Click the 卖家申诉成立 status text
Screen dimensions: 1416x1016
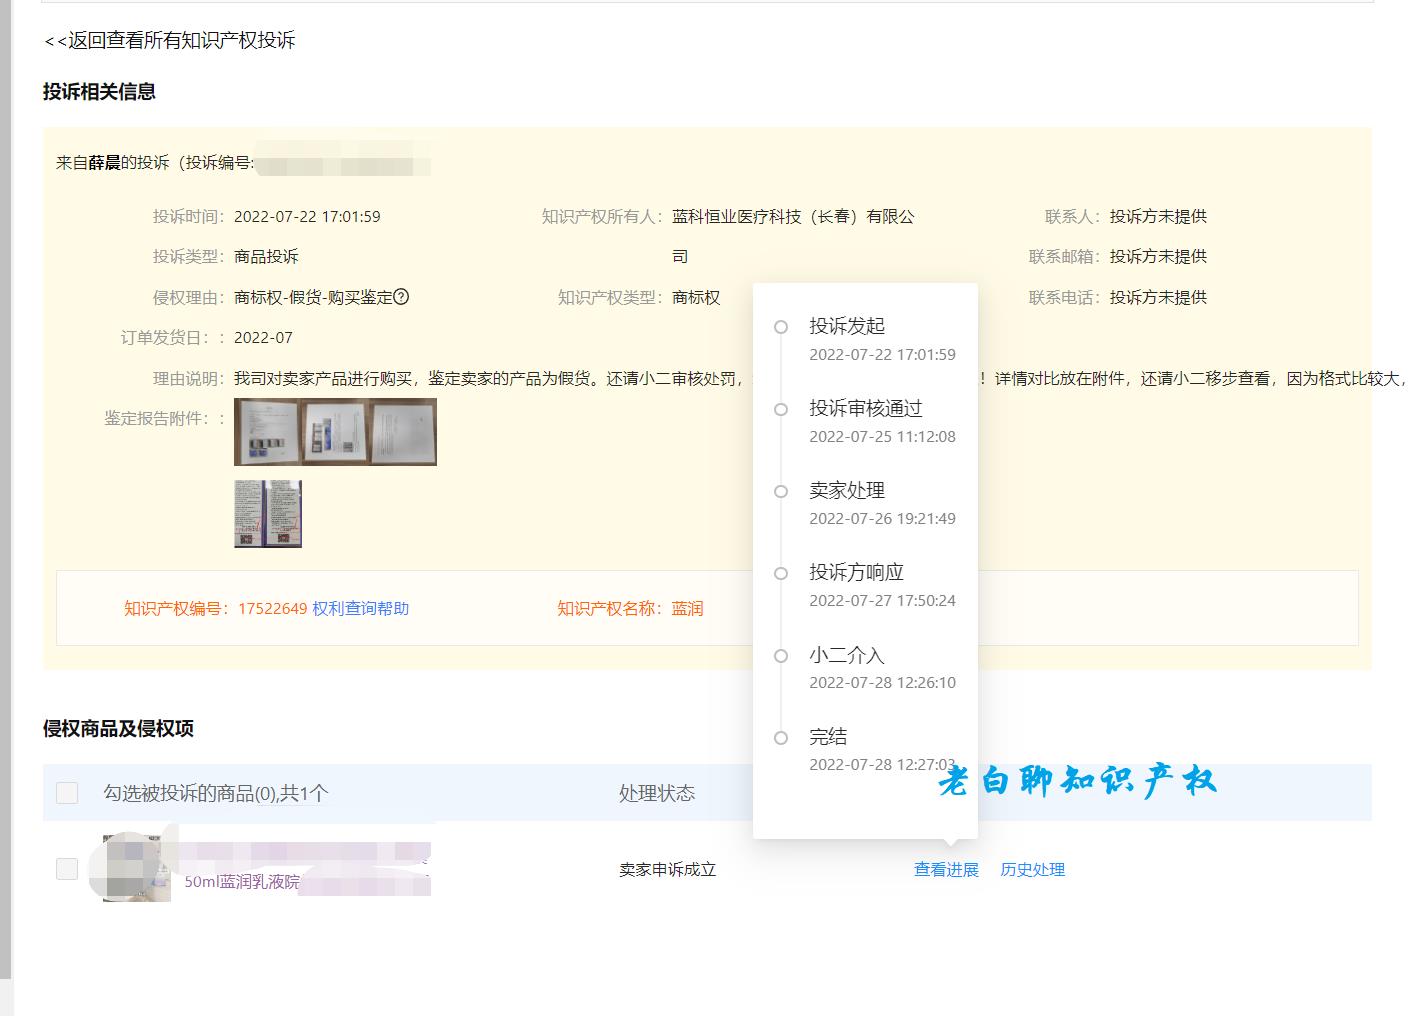pyautogui.click(x=668, y=869)
